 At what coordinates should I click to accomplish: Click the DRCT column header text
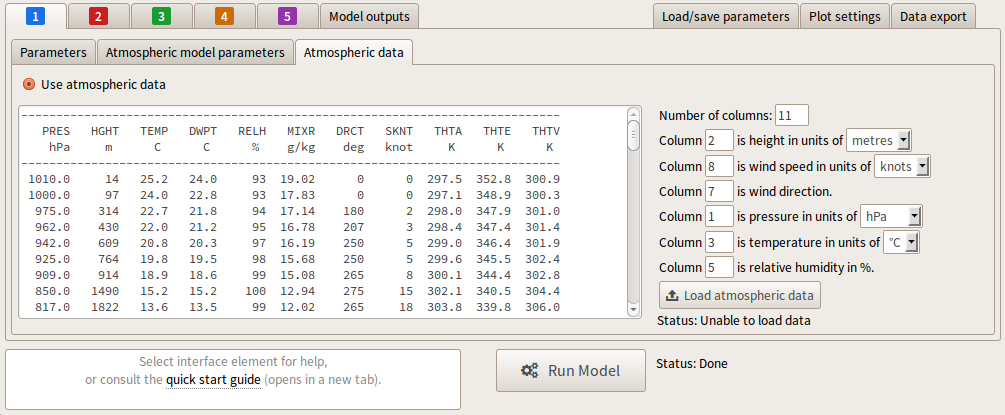pos(350,131)
